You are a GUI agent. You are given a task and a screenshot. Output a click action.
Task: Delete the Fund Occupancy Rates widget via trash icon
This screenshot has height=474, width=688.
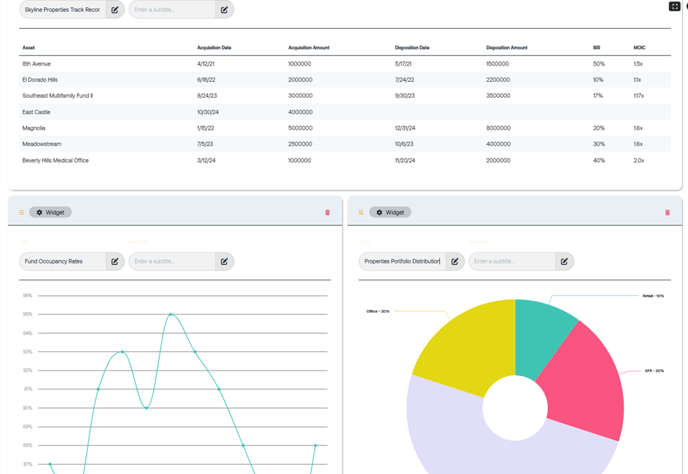click(x=327, y=212)
